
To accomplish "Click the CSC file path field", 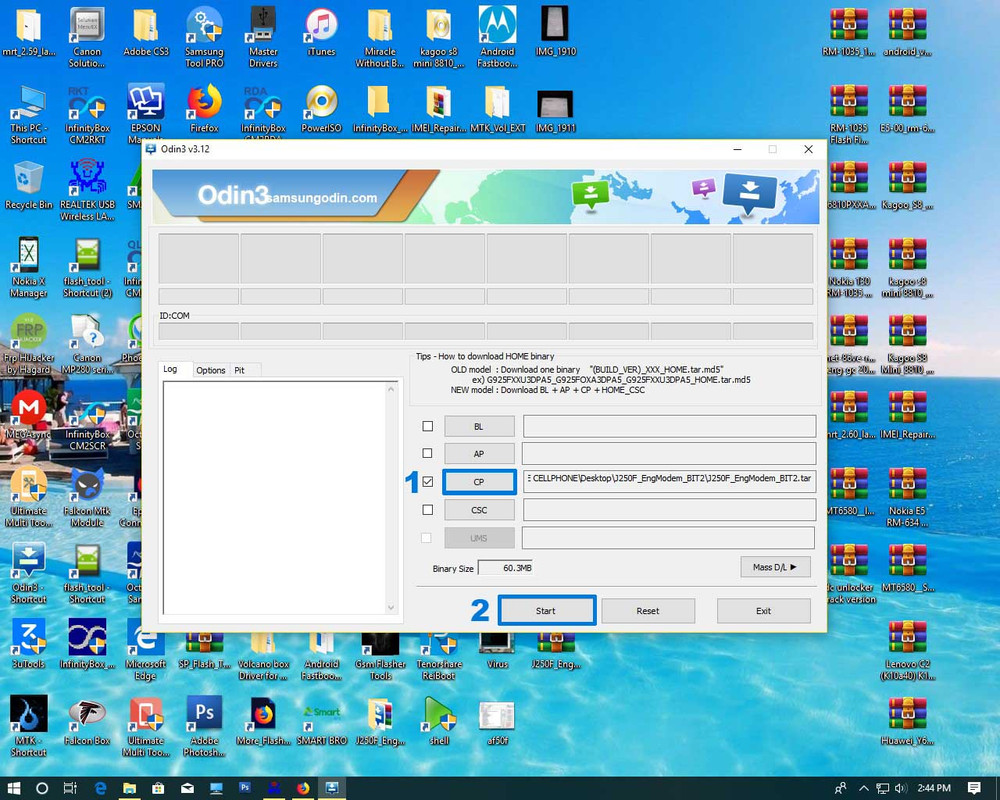I will pyautogui.click(x=669, y=510).
